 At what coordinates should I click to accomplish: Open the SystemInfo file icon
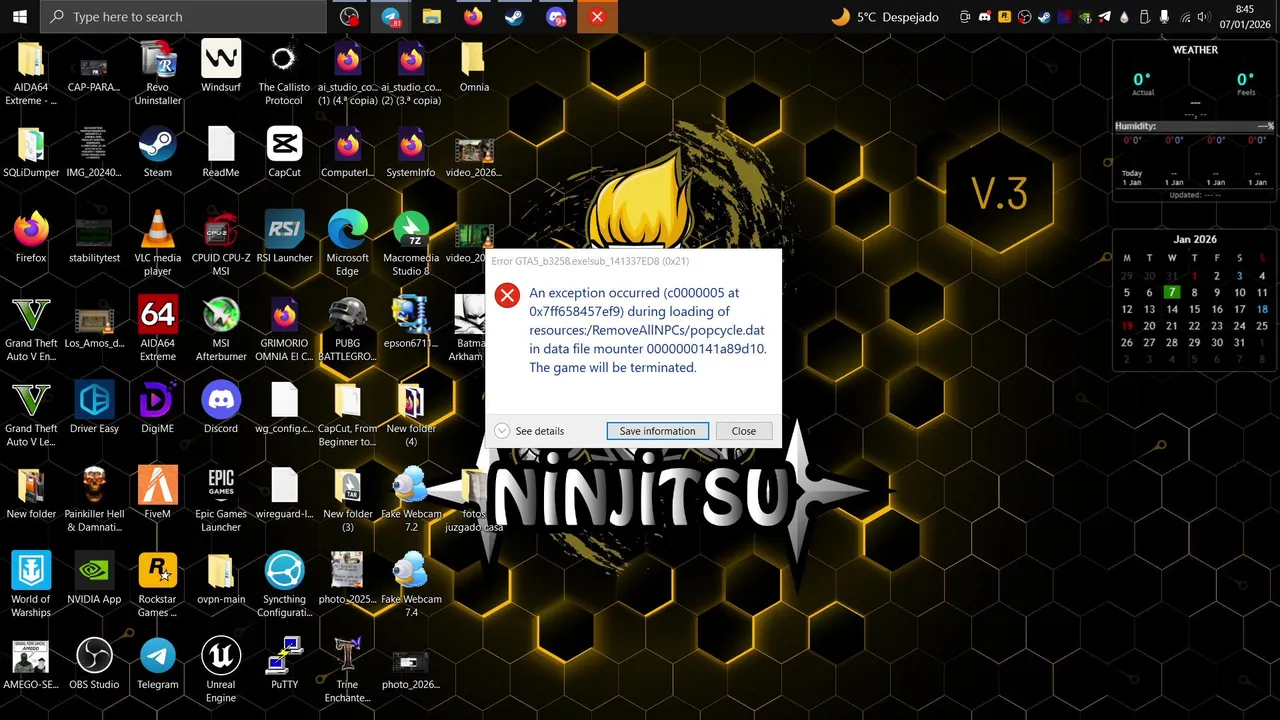411,152
